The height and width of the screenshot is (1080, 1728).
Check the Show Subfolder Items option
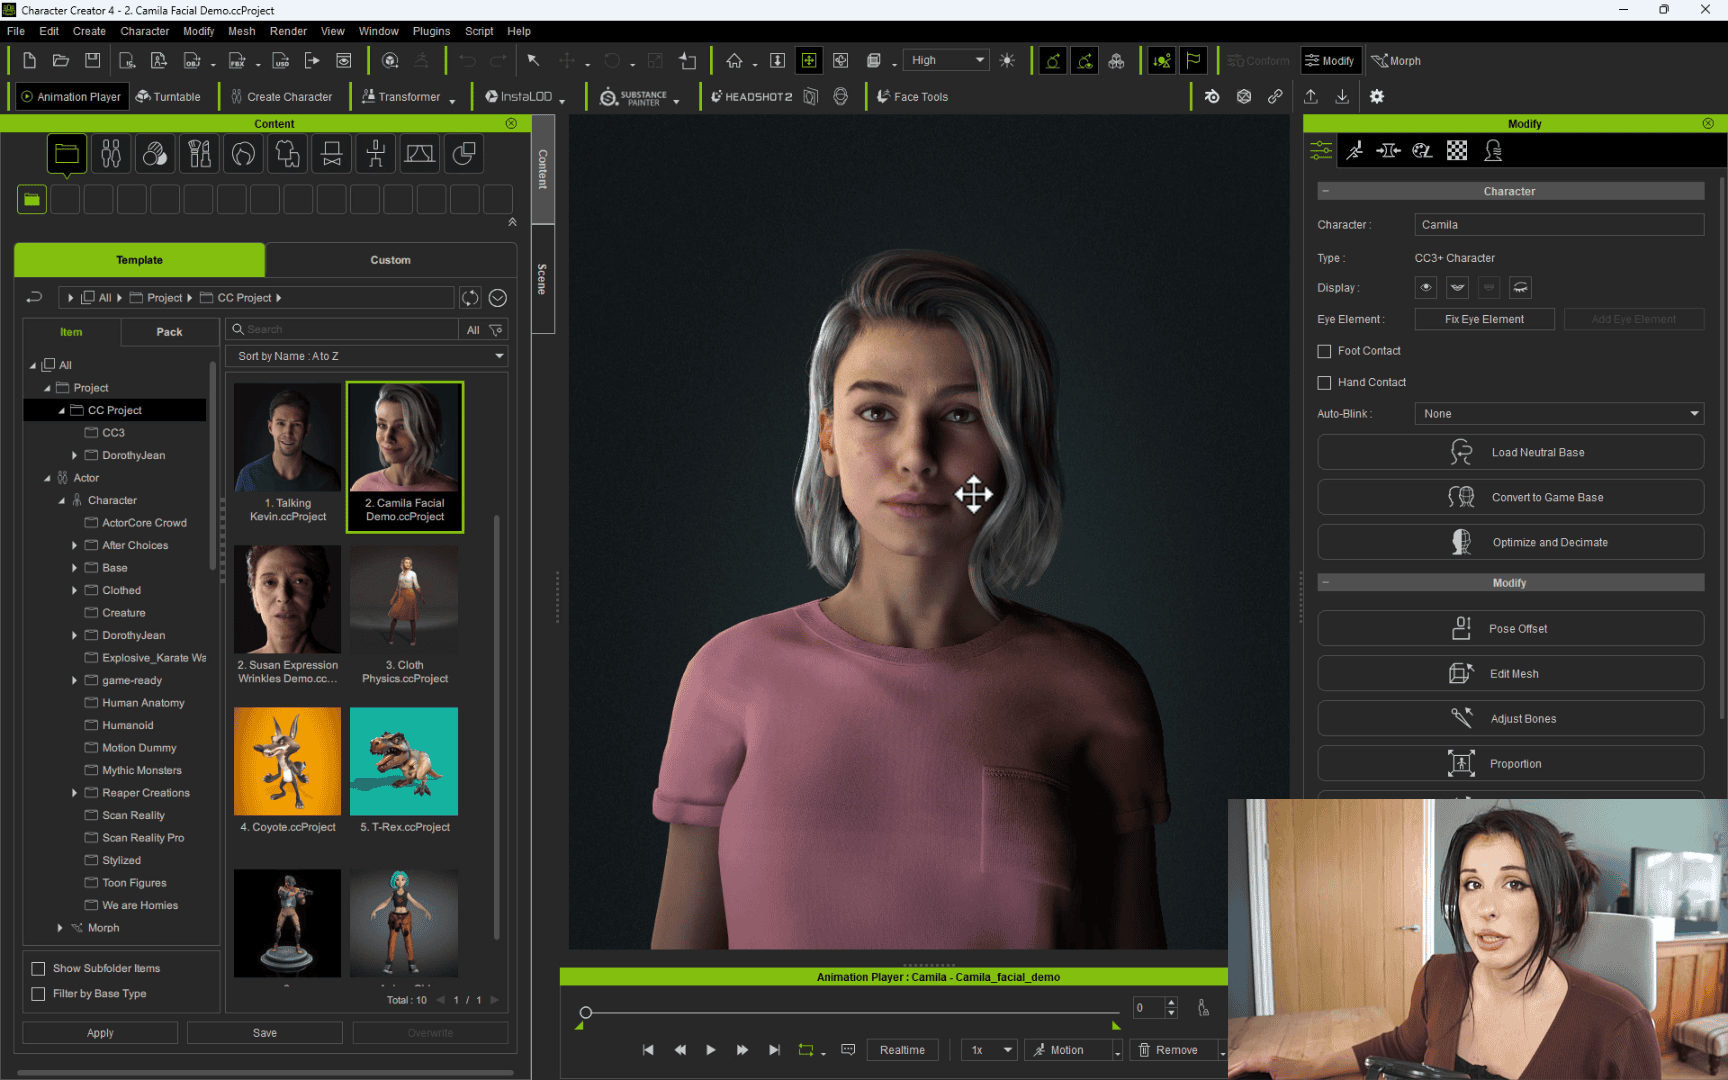[38, 968]
